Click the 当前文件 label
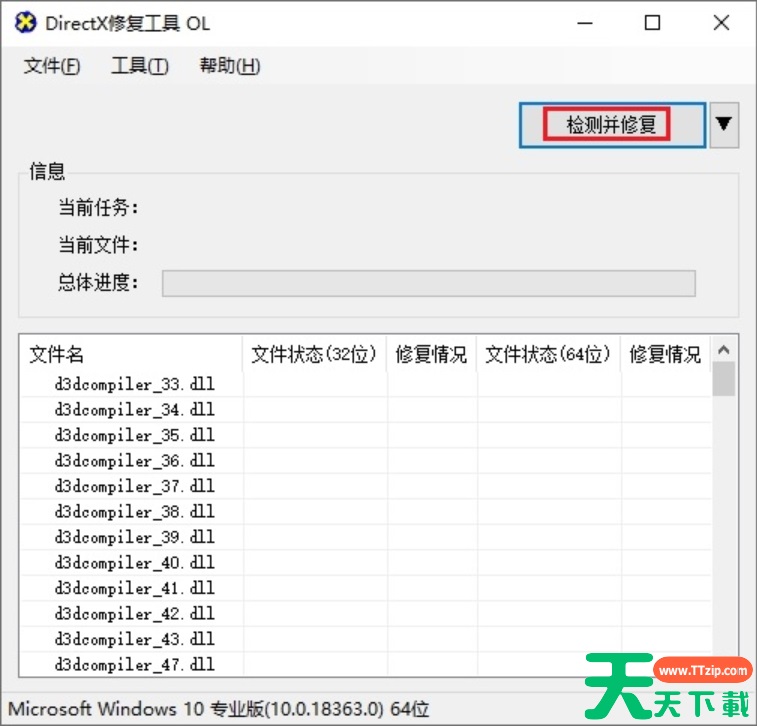 click(x=98, y=245)
